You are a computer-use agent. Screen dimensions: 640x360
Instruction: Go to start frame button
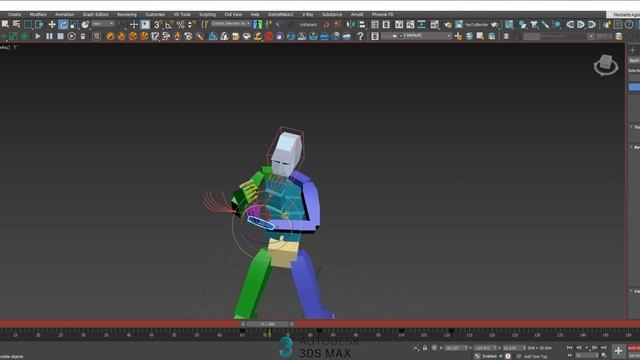569,347
